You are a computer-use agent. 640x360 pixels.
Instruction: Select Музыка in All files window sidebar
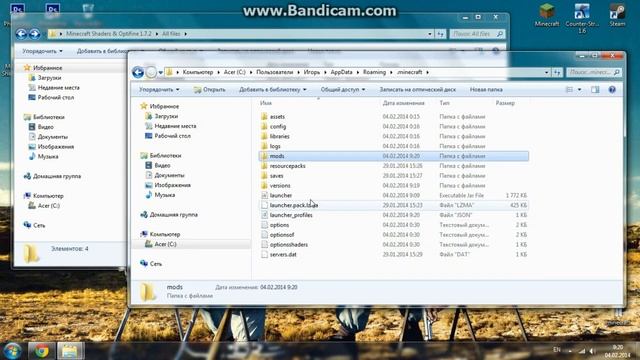tap(48, 156)
